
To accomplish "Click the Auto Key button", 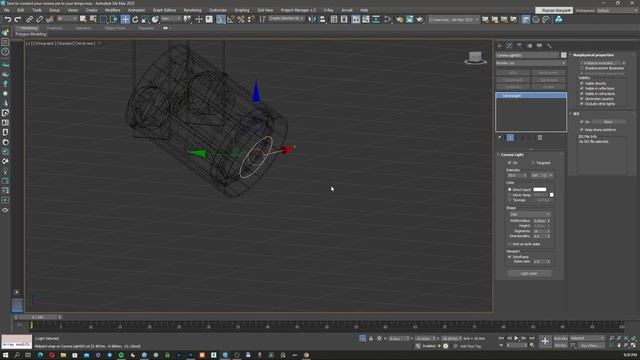I will [x=561, y=338].
